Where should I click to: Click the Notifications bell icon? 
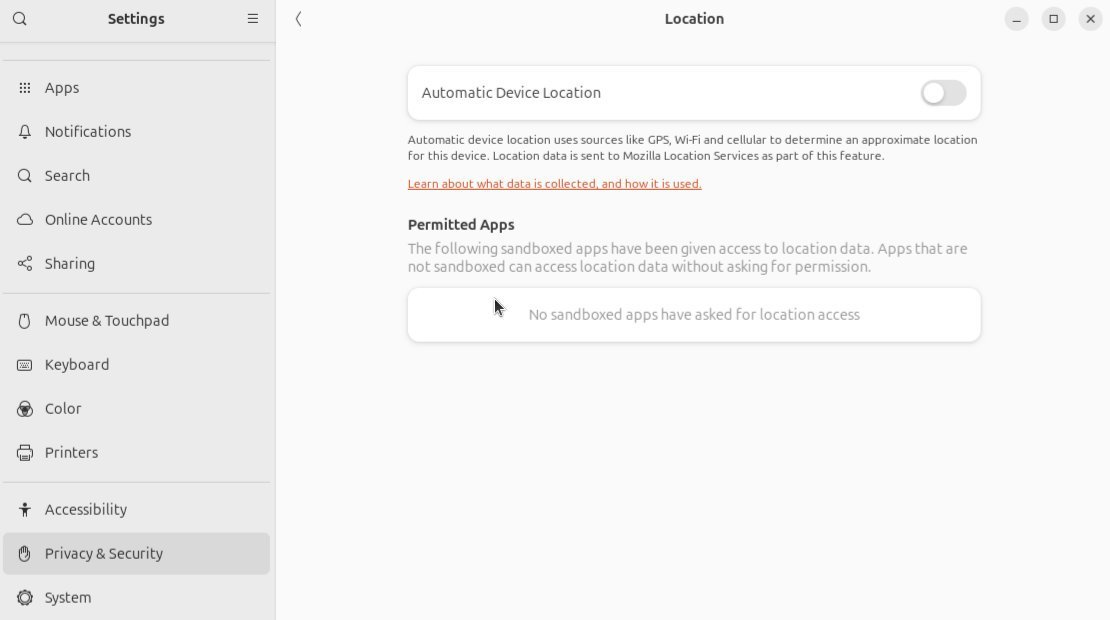tap(25, 132)
